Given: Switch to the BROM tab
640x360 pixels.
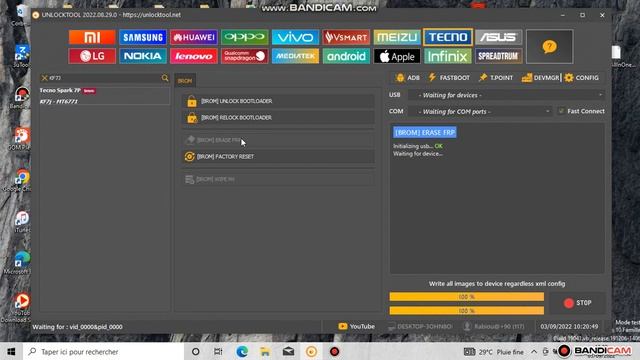Looking at the screenshot, I should 185,81.
